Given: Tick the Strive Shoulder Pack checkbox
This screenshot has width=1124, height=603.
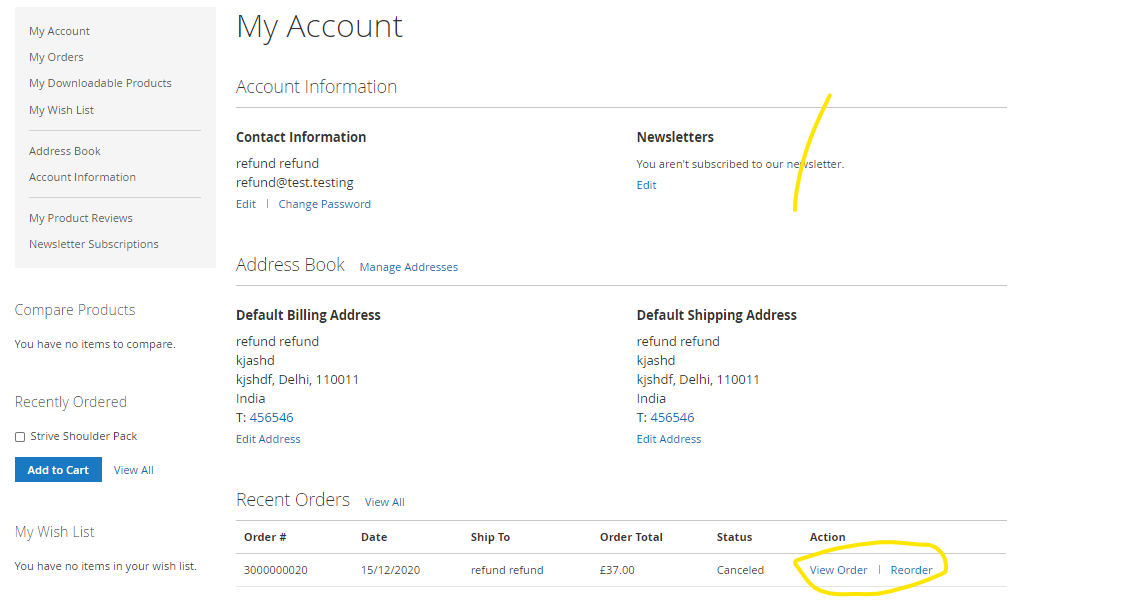Looking at the screenshot, I should 20,437.
